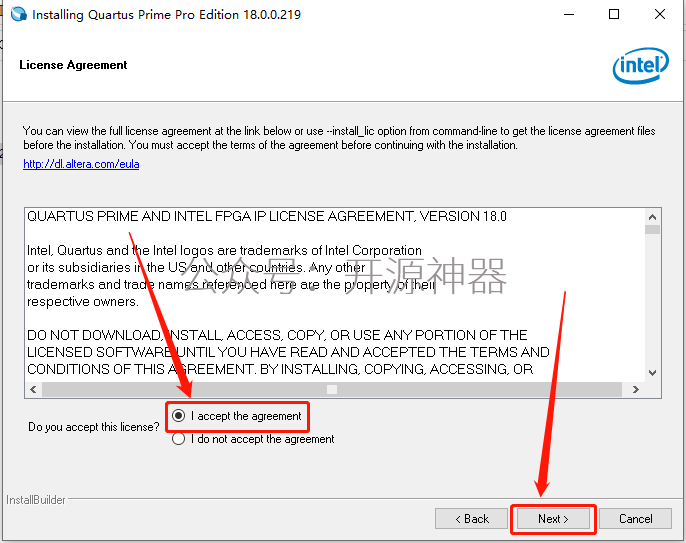Minimize the installer window

569,14
